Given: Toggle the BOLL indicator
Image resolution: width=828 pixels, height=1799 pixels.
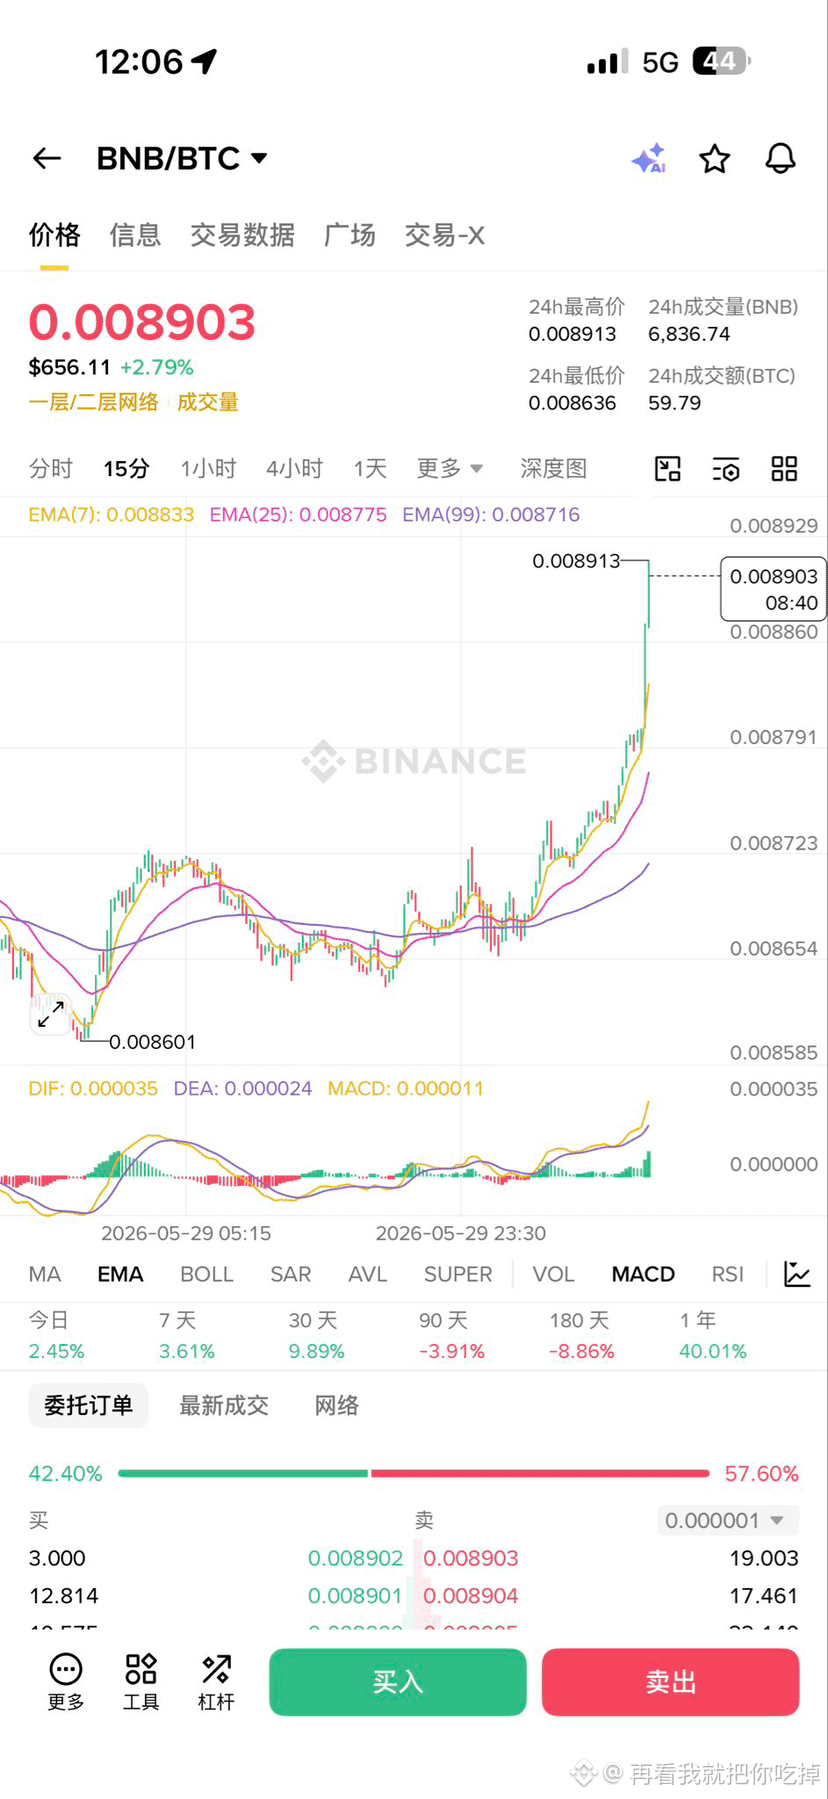Looking at the screenshot, I should (x=207, y=1274).
